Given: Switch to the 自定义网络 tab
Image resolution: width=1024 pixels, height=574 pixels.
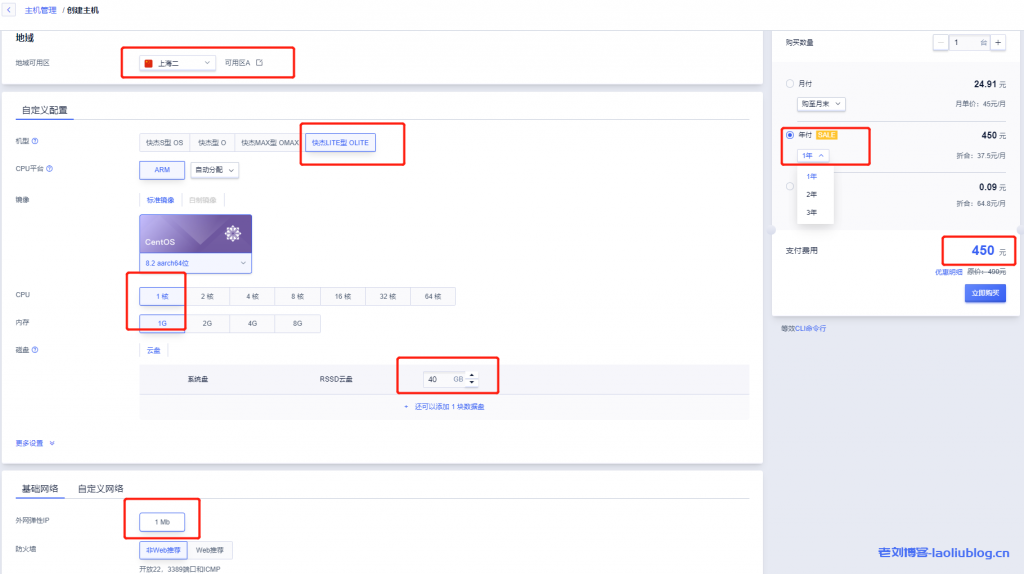Looking at the screenshot, I should [x=101, y=489].
